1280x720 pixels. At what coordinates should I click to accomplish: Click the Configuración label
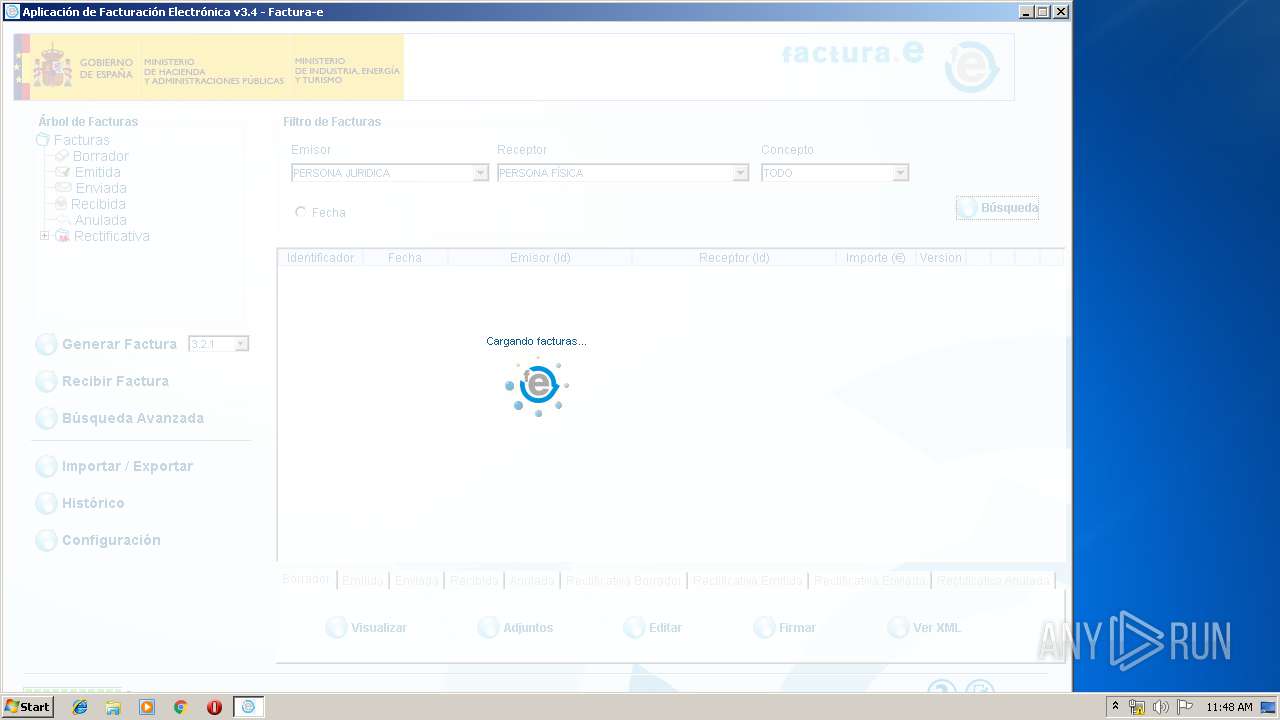point(111,540)
